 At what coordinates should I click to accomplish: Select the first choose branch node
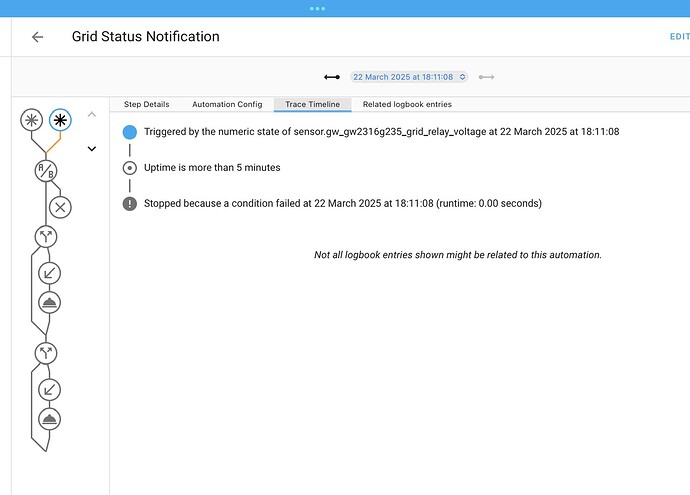(46, 237)
